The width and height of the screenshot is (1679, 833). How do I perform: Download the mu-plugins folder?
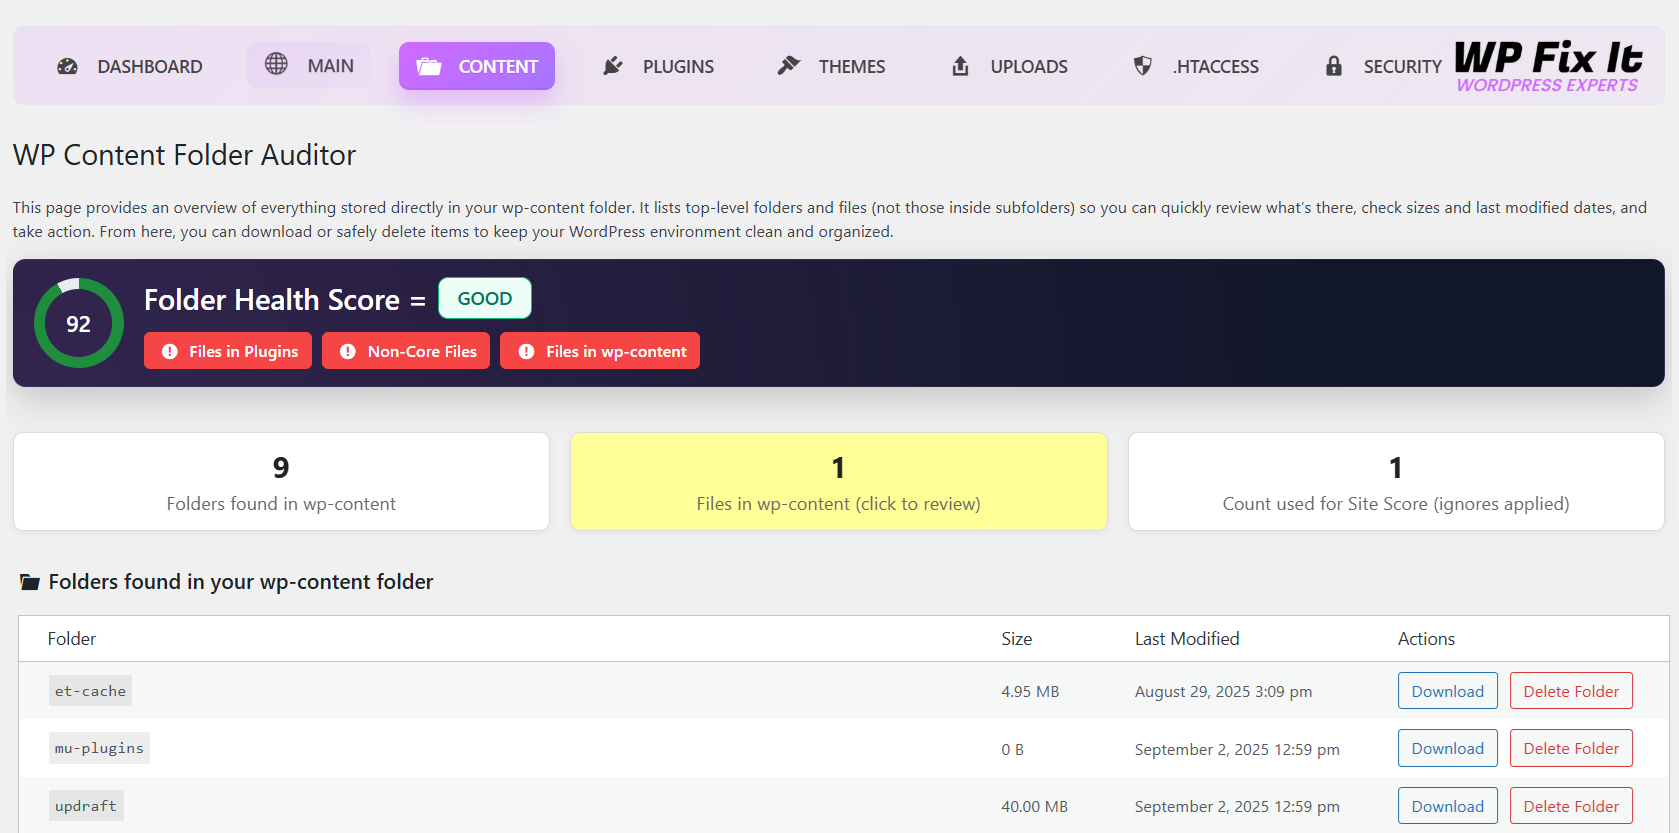coord(1447,748)
